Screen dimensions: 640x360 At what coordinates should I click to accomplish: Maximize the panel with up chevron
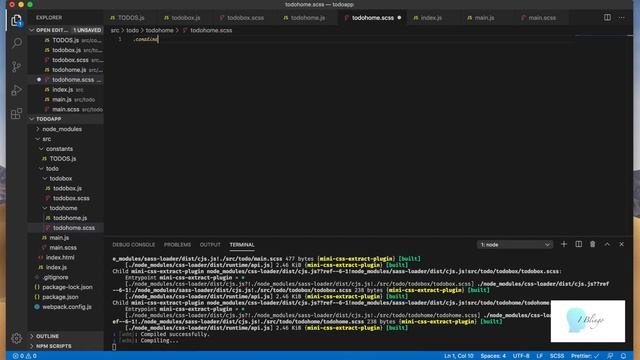pos(607,244)
